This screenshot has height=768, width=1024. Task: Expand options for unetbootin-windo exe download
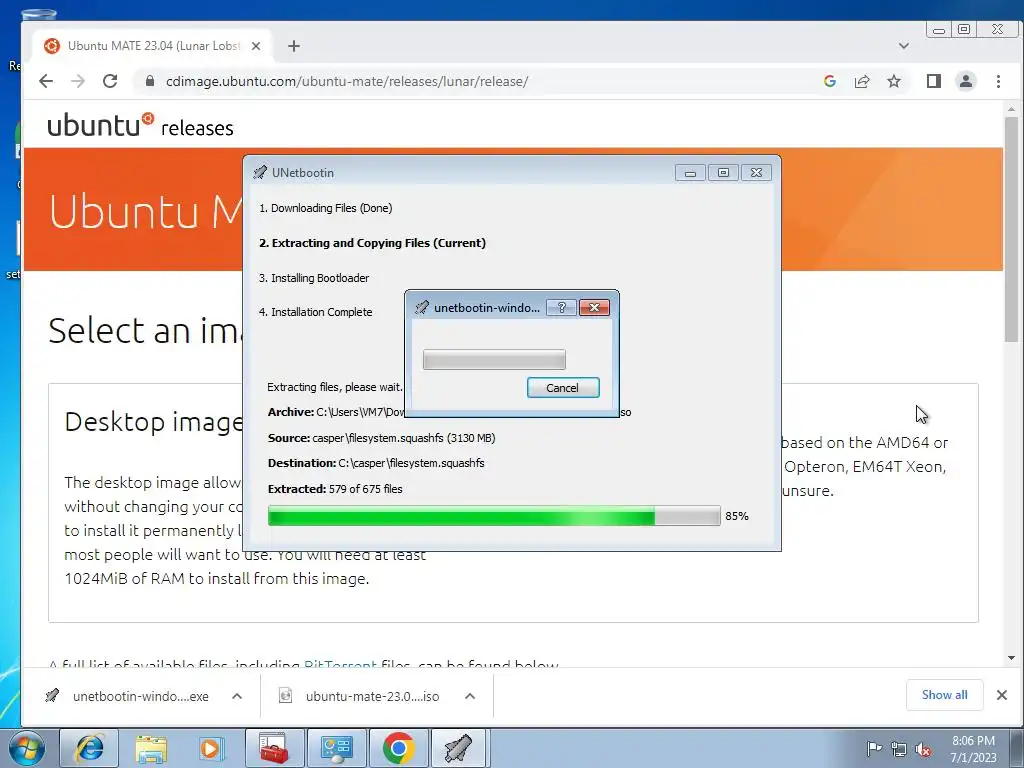237,696
